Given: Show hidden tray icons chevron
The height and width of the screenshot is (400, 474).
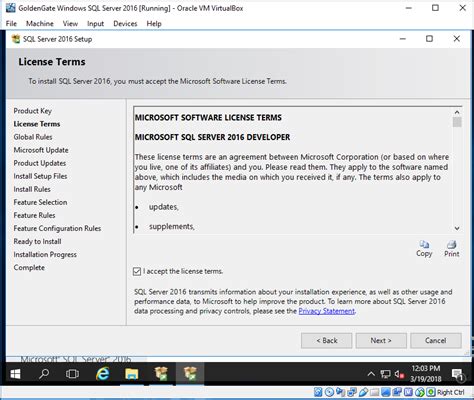Looking at the screenshot, I should (371, 374).
